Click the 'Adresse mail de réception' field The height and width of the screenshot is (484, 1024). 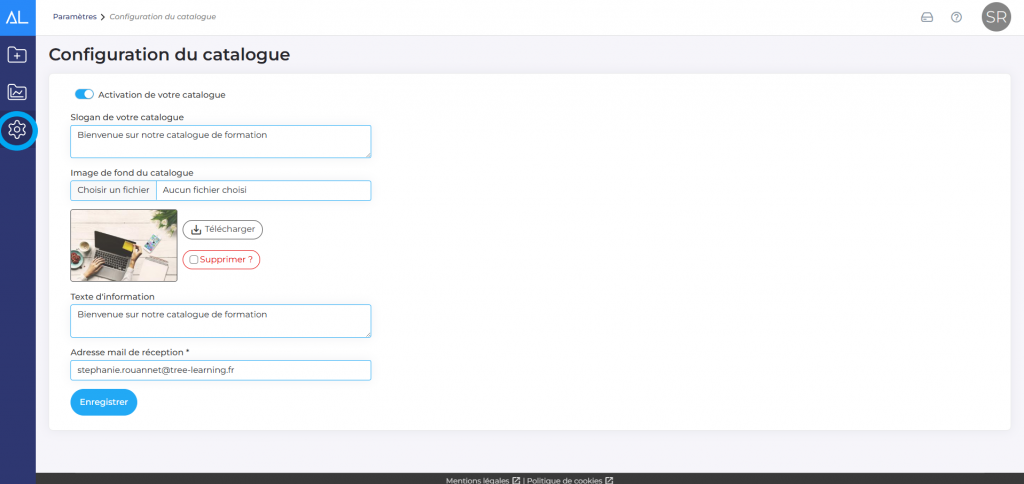pos(220,370)
